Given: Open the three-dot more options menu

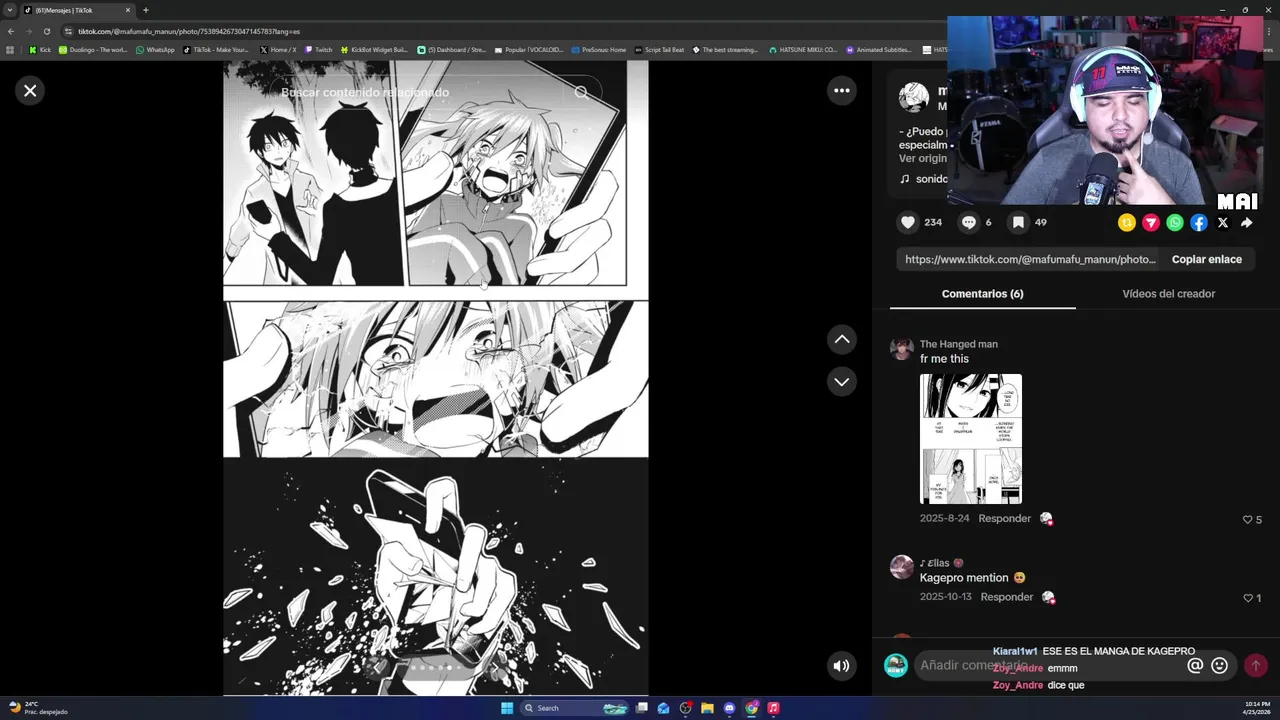Looking at the screenshot, I should [x=842, y=91].
